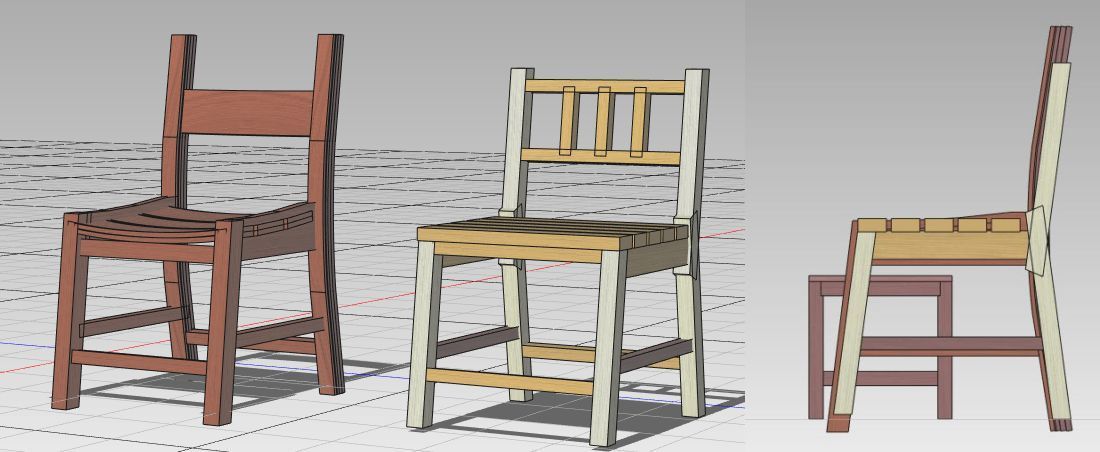Select the middle chair's top back rail
The image size is (1100, 452).
coord(605,86)
